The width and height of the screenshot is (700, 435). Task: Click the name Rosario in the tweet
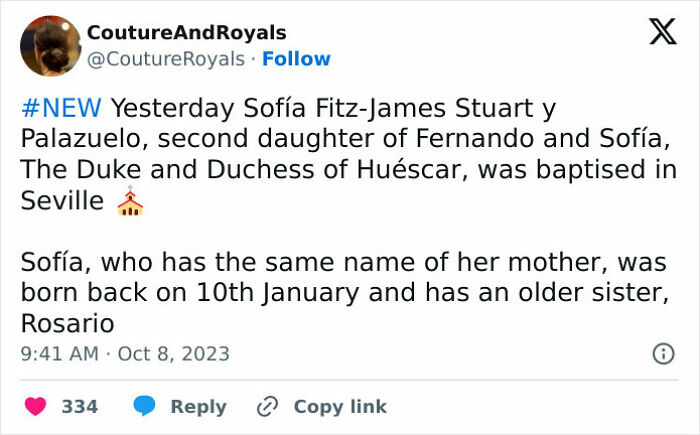click(x=67, y=324)
